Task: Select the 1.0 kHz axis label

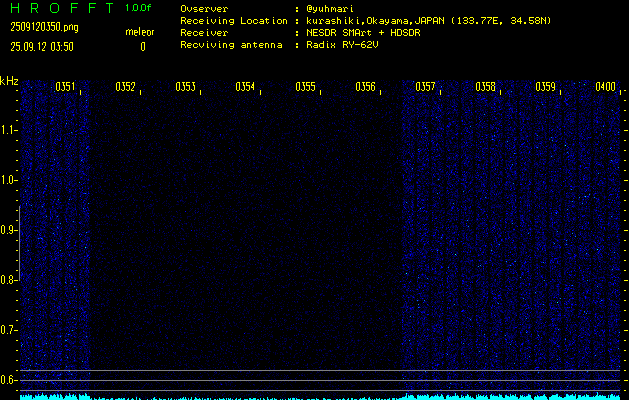Action: tap(8, 180)
